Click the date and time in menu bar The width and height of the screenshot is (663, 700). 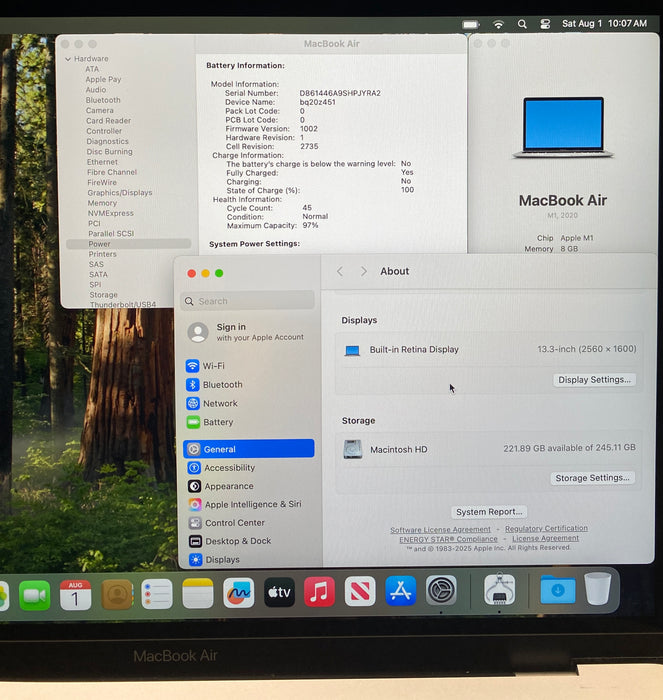point(604,24)
